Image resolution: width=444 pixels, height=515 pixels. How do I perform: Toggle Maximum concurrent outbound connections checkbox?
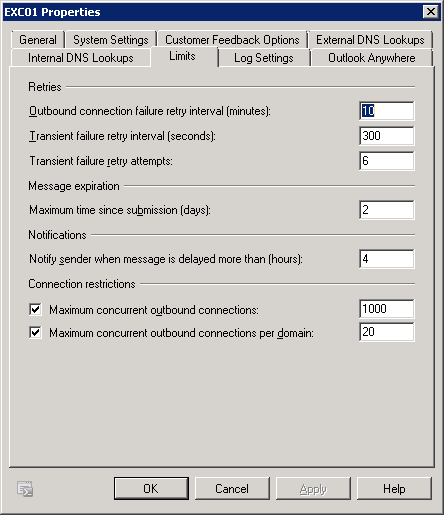click(35, 309)
